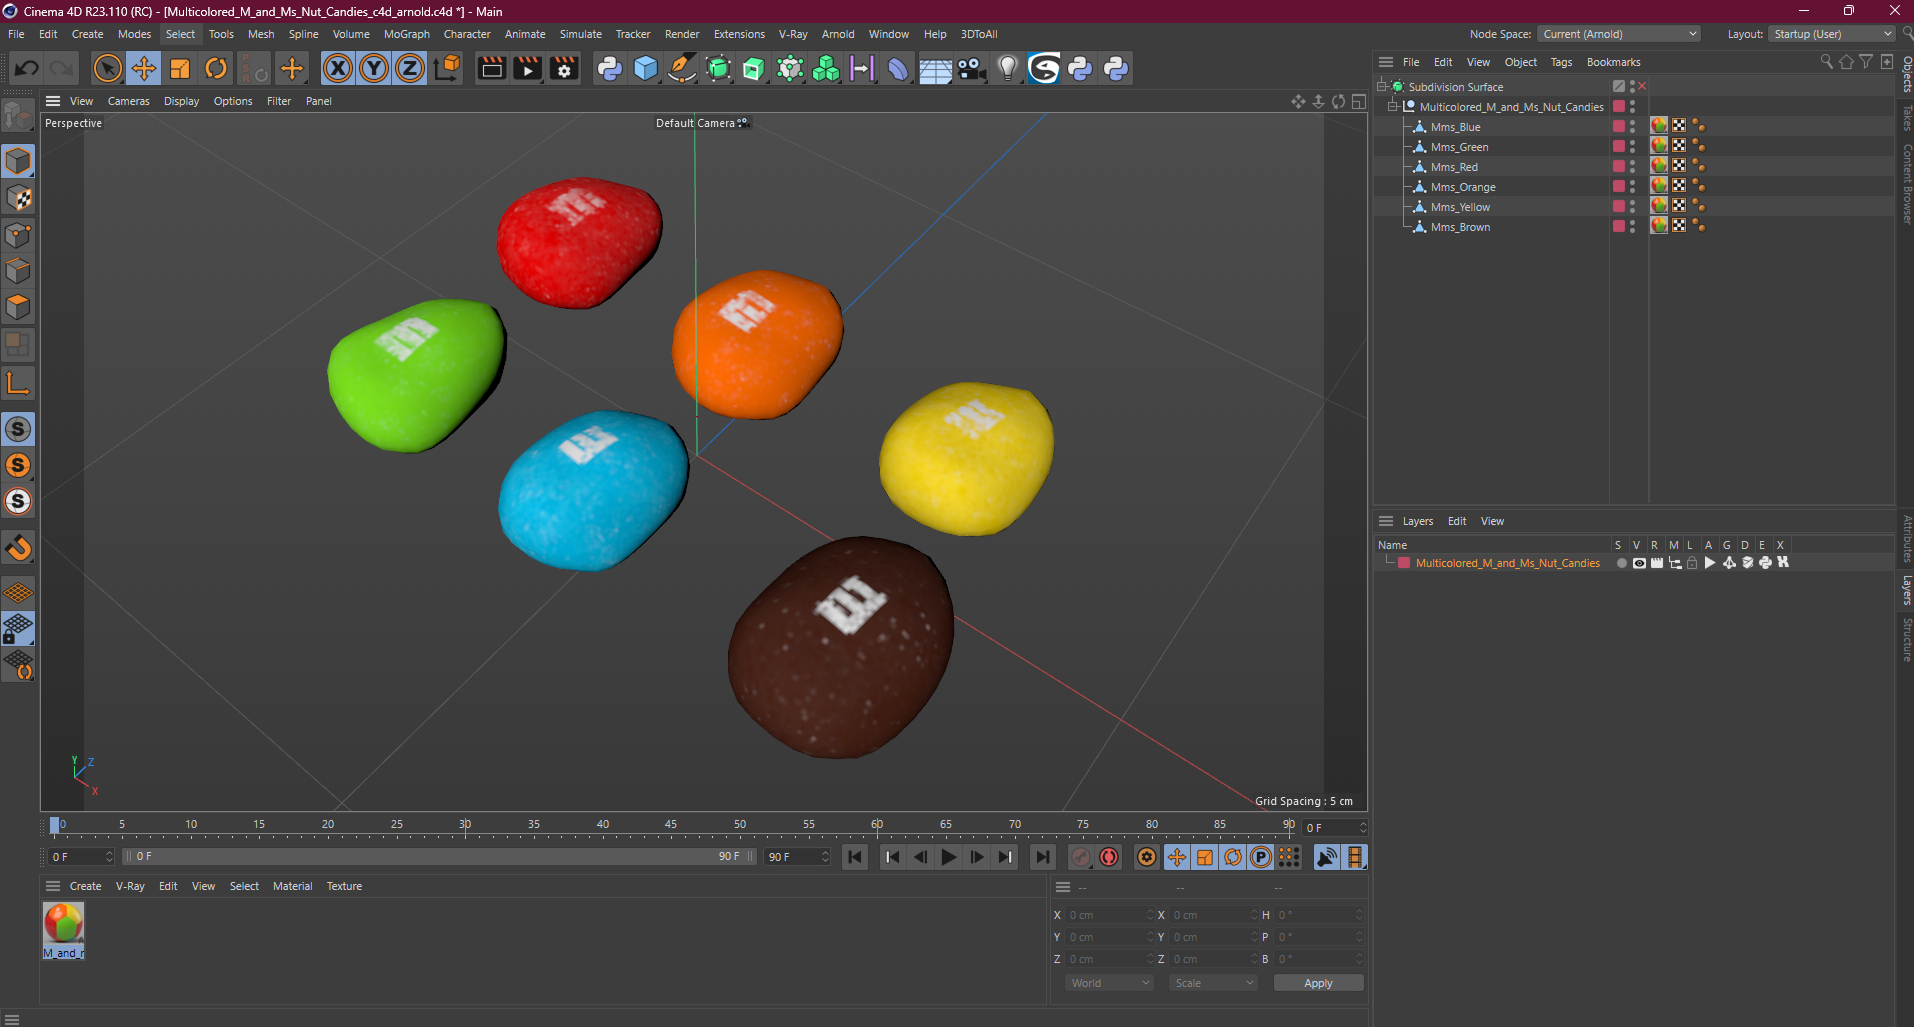
Task: Select the Live Selection tool
Action: [107, 68]
